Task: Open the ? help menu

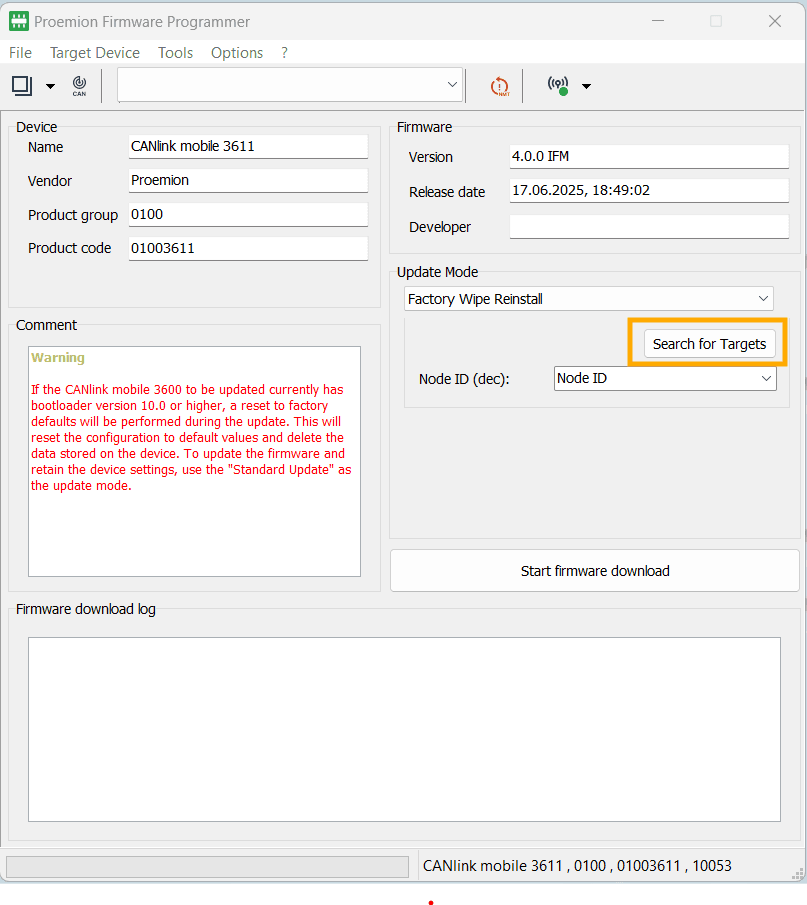Action: tap(285, 52)
